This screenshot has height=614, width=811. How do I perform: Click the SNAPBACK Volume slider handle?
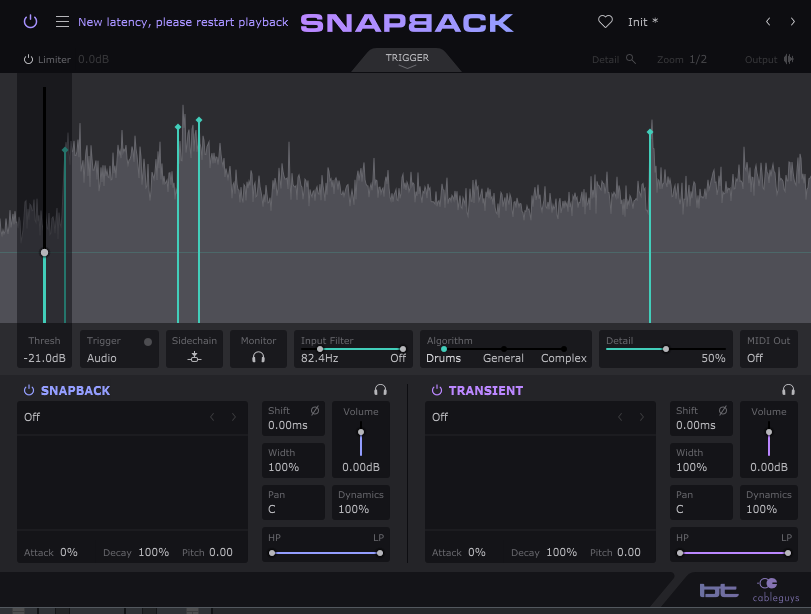(361, 432)
